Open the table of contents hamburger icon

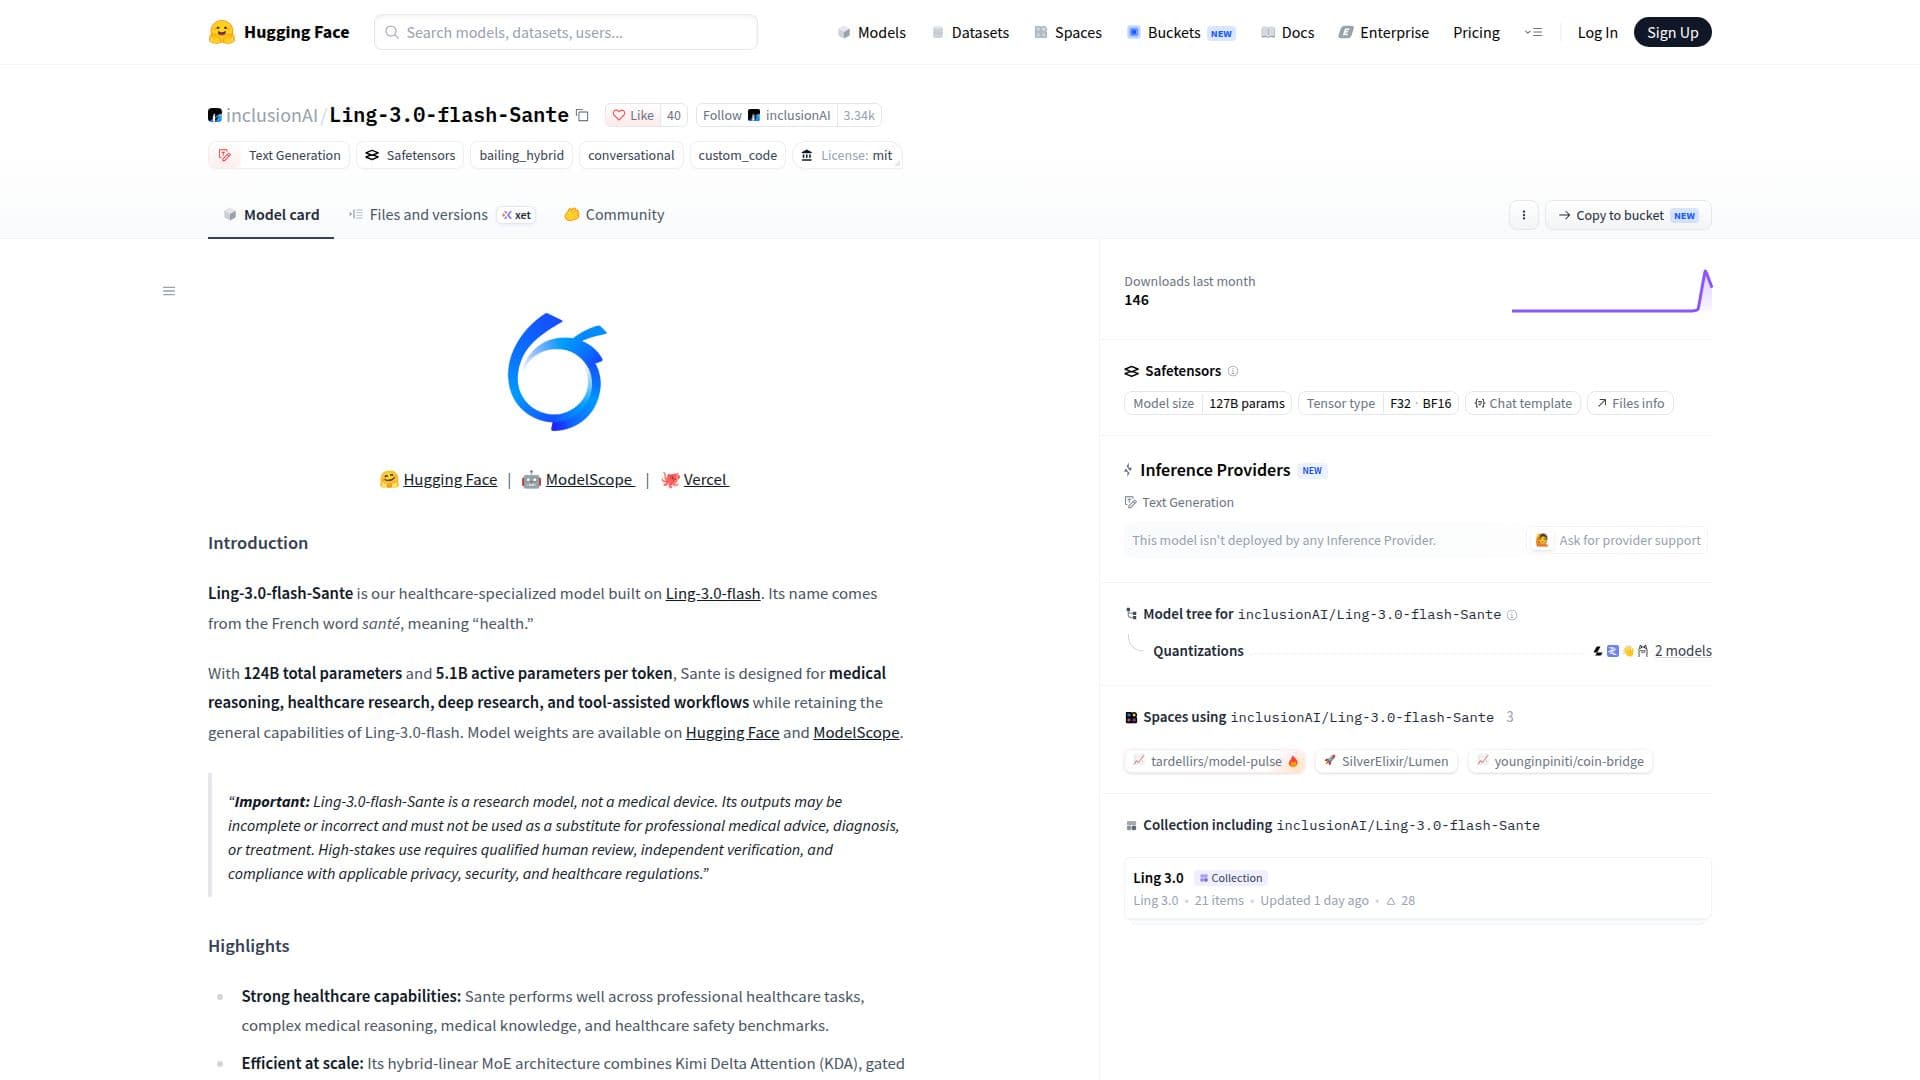169,291
